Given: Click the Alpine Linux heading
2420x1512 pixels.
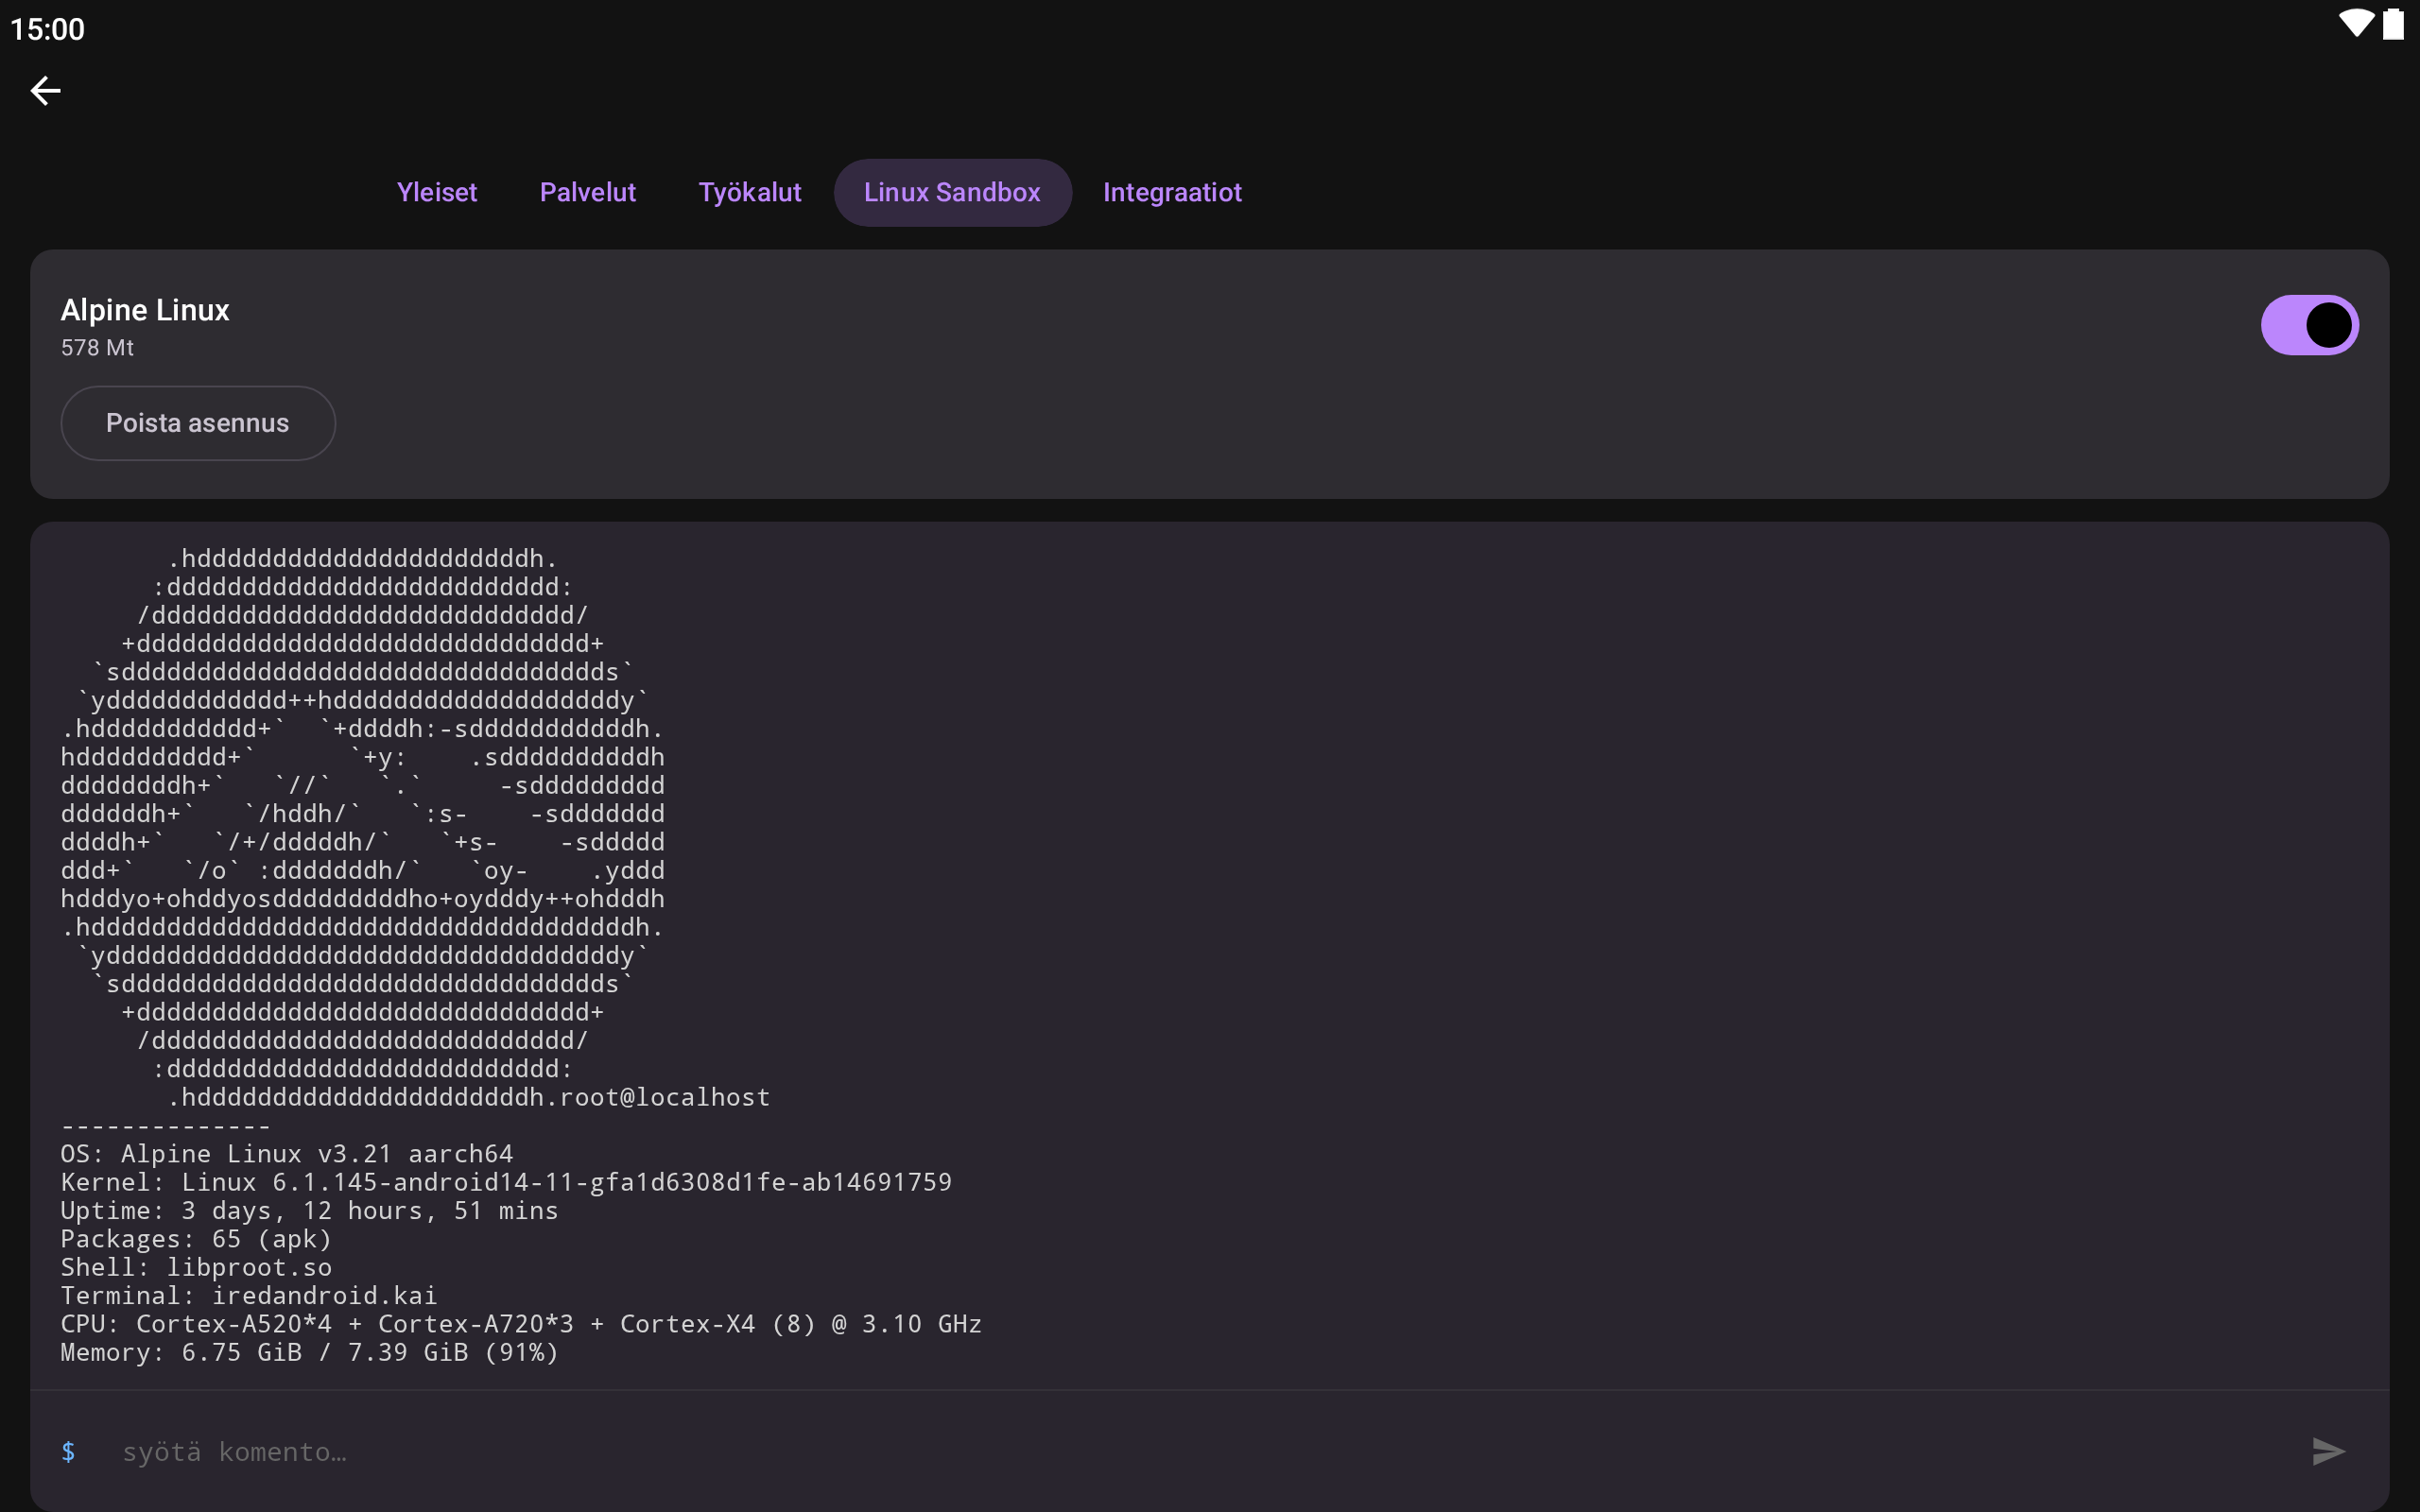Looking at the screenshot, I should 145,310.
